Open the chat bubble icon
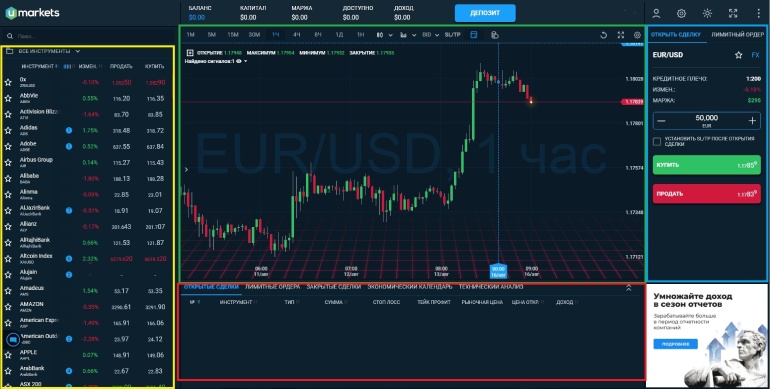 [x=13, y=339]
